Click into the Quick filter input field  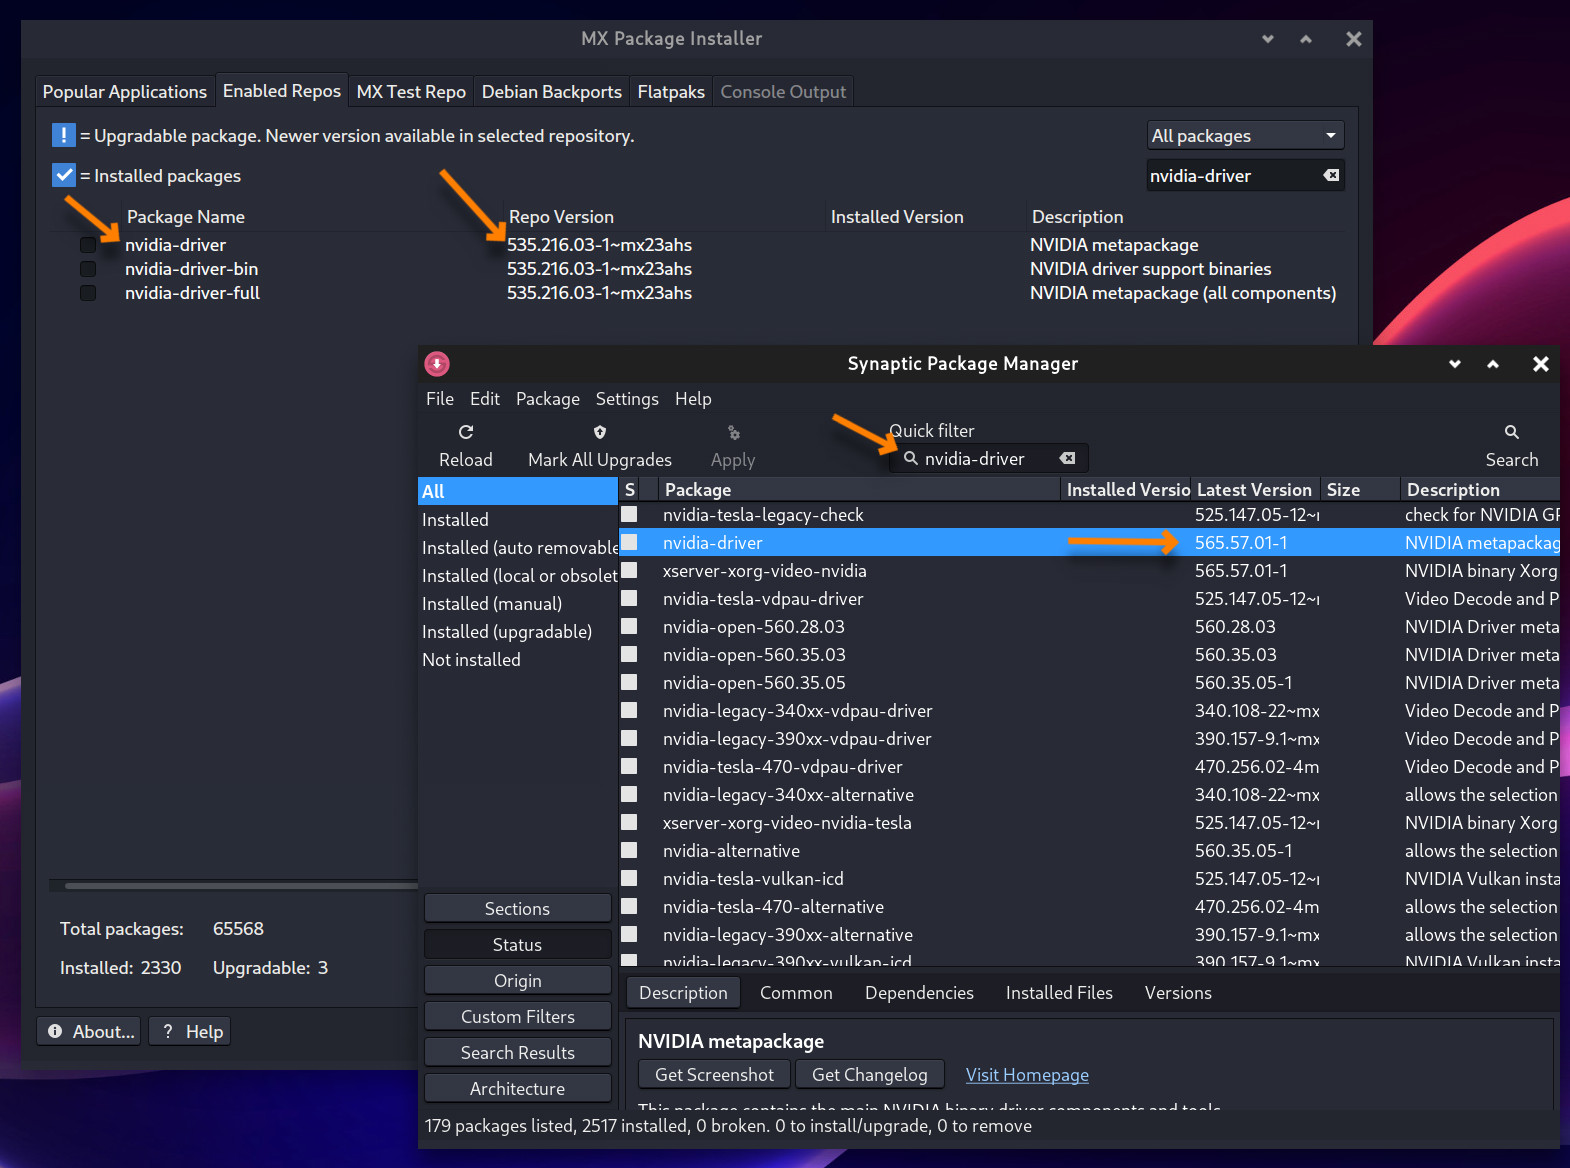click(988, 458)
